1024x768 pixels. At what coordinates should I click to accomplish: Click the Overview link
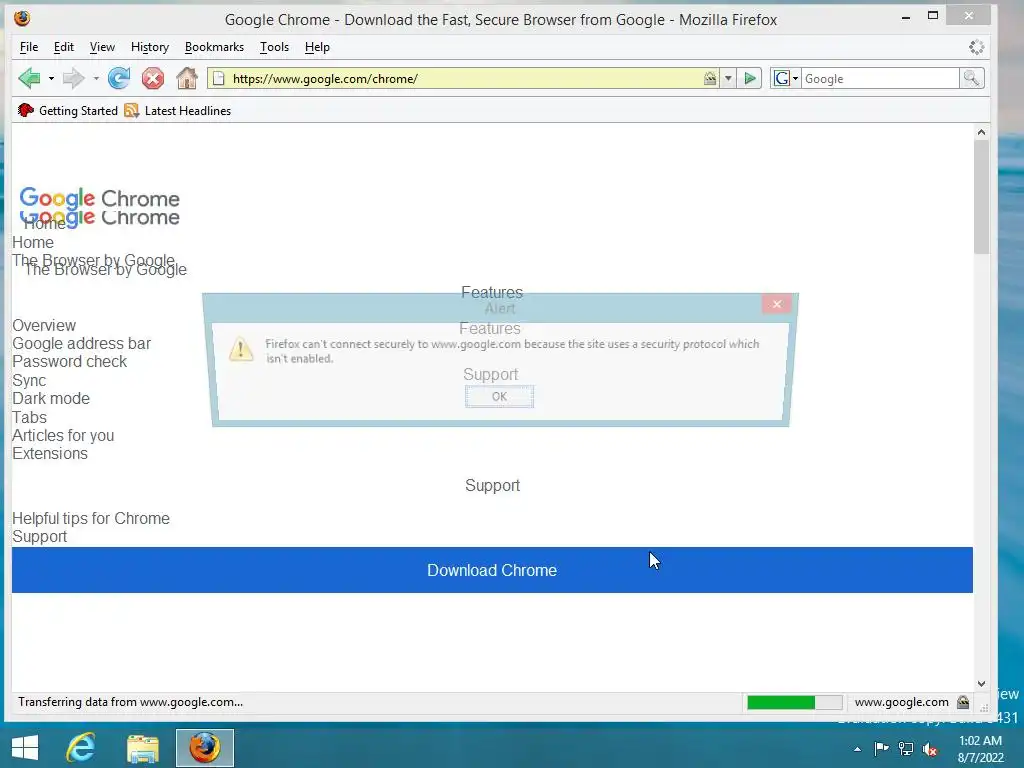coord(44,325)
